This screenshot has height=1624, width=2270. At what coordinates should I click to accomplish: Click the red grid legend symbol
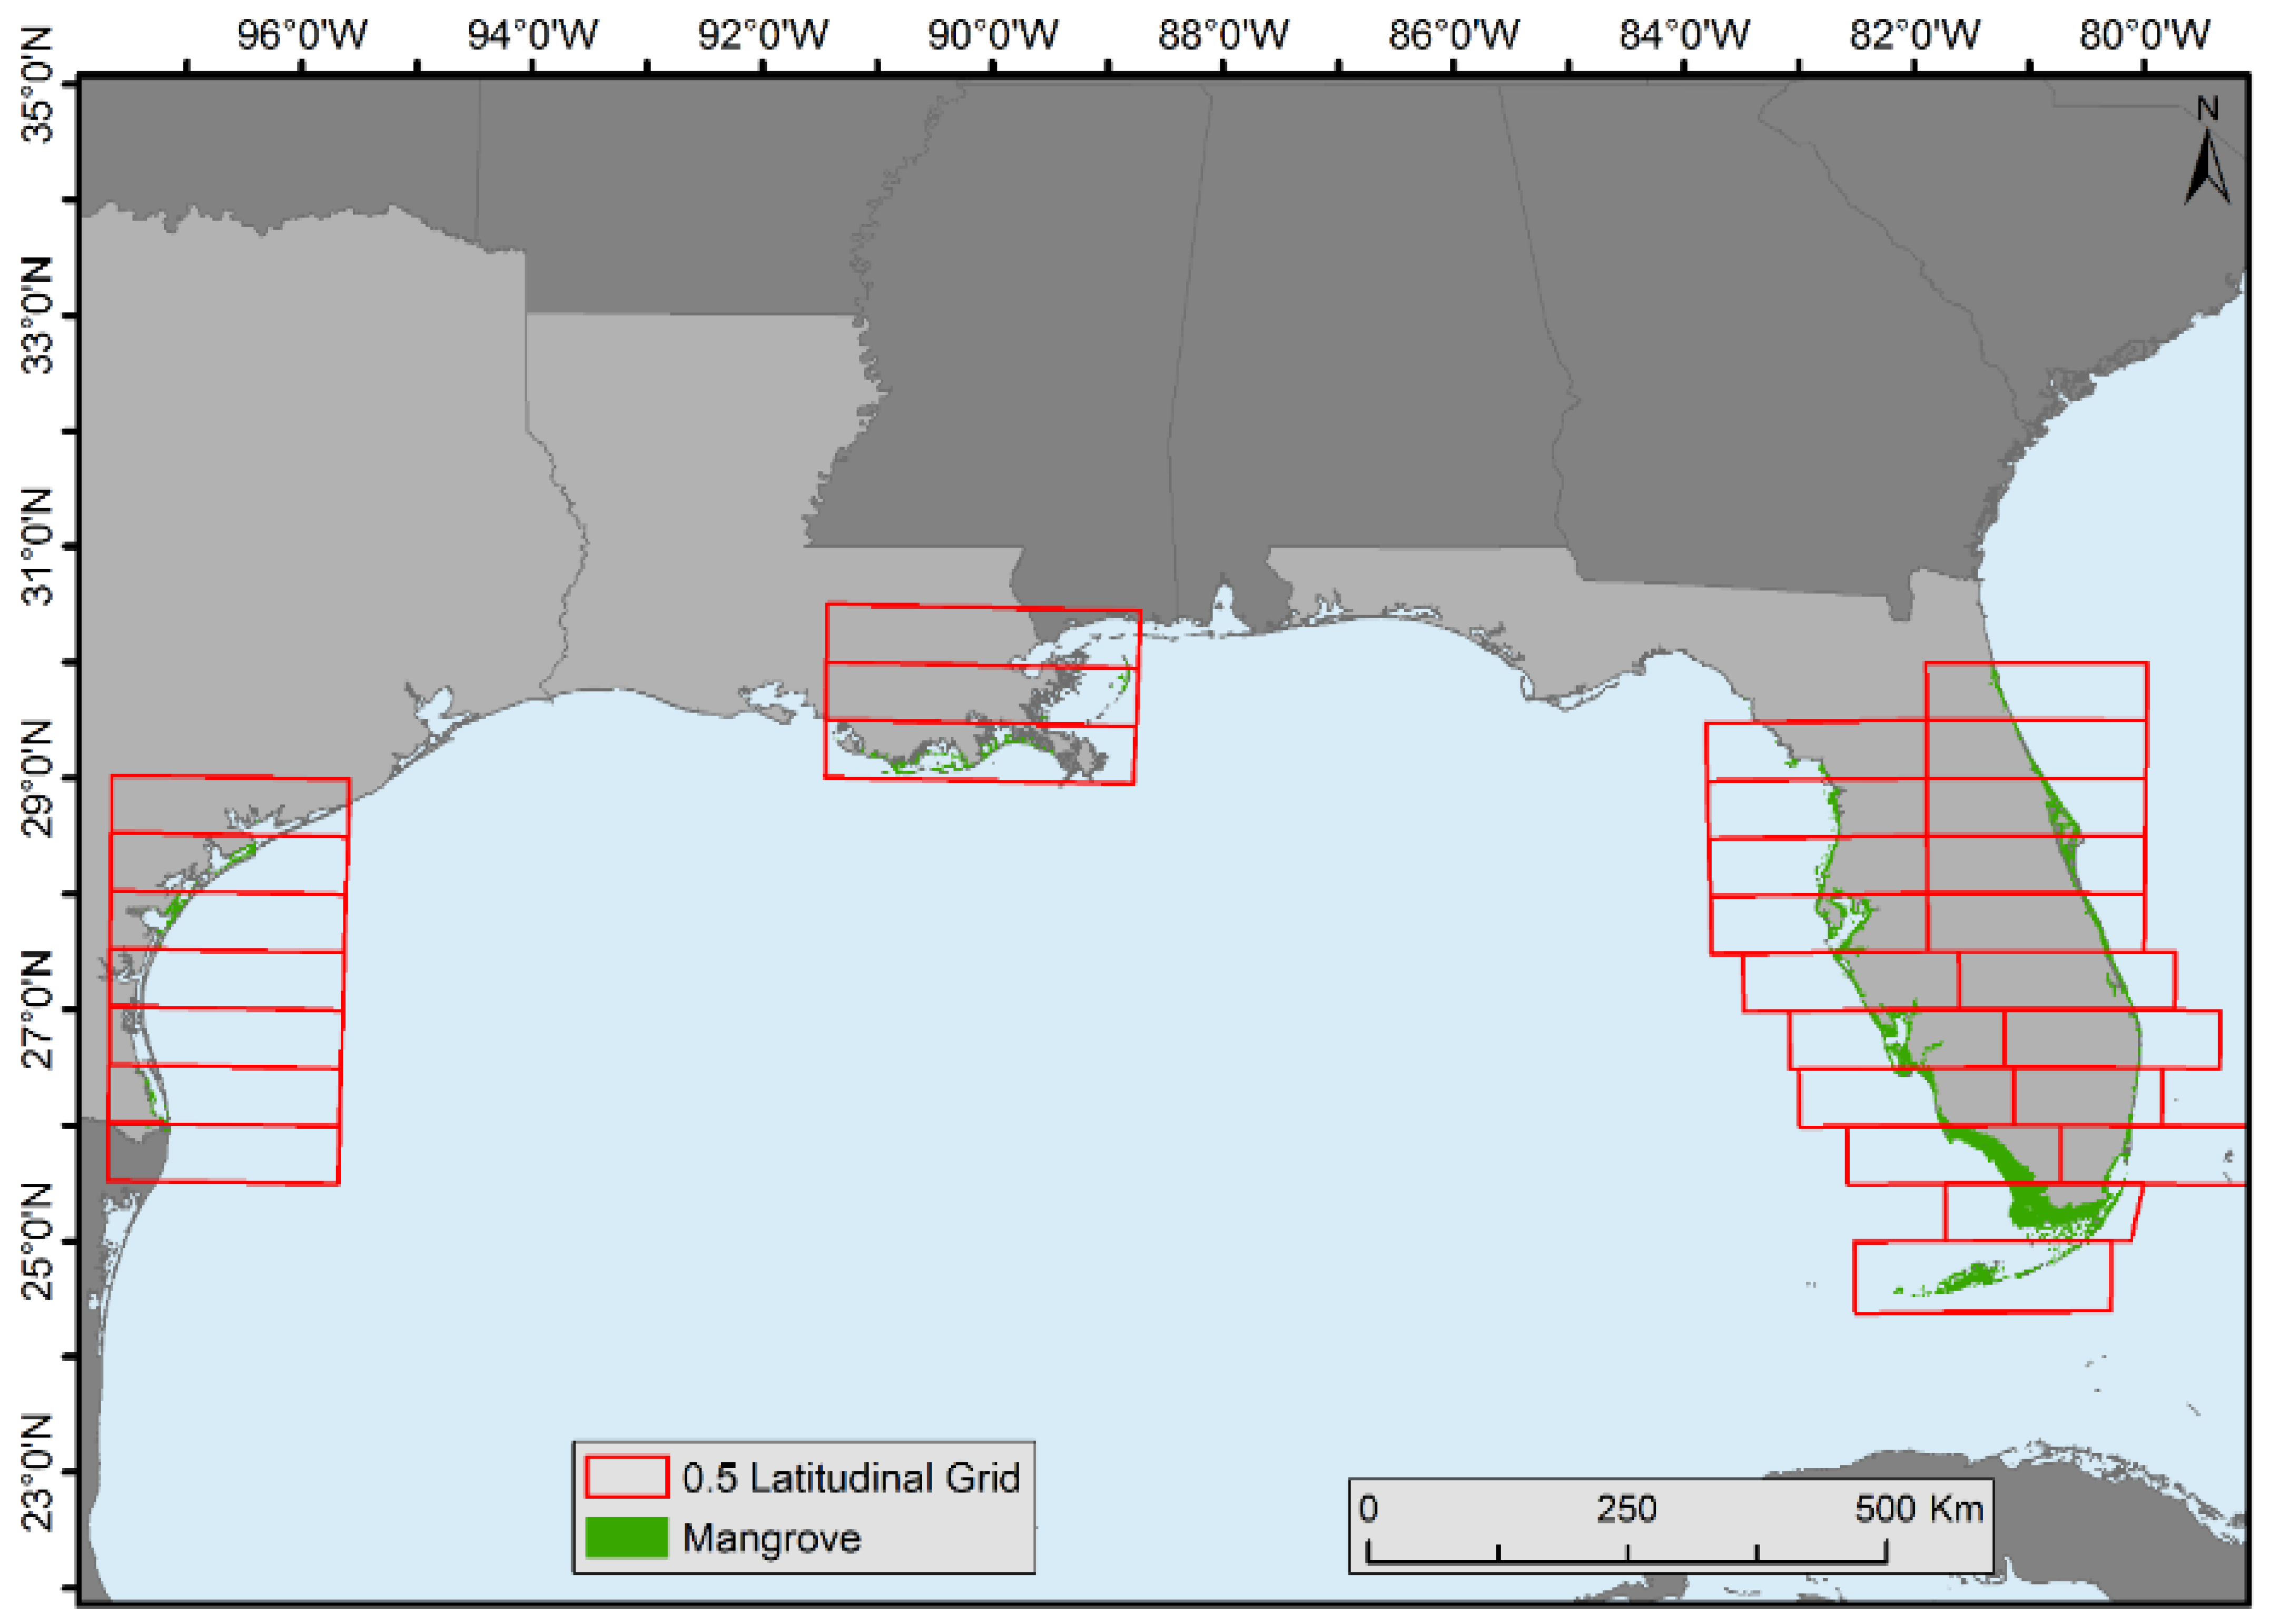[626, 1477]
